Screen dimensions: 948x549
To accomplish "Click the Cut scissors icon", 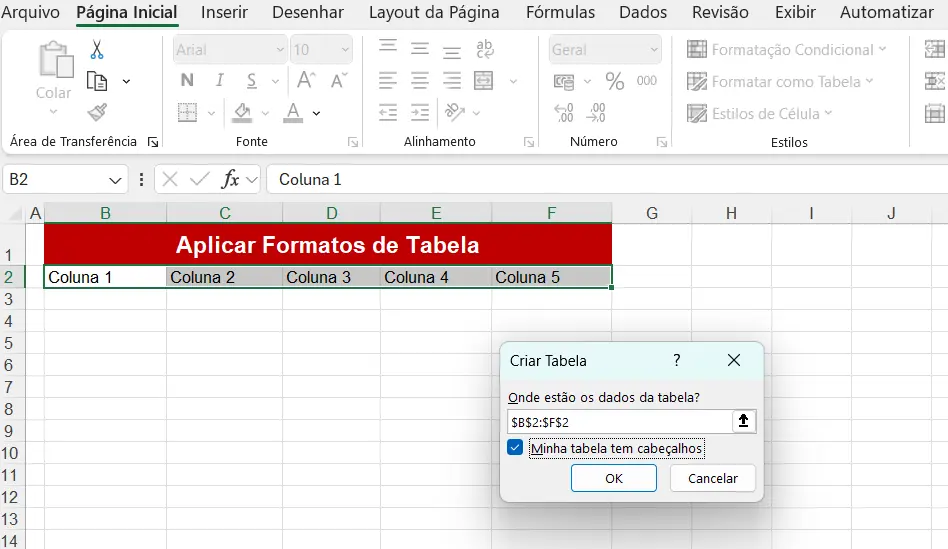I will (97, 50).
